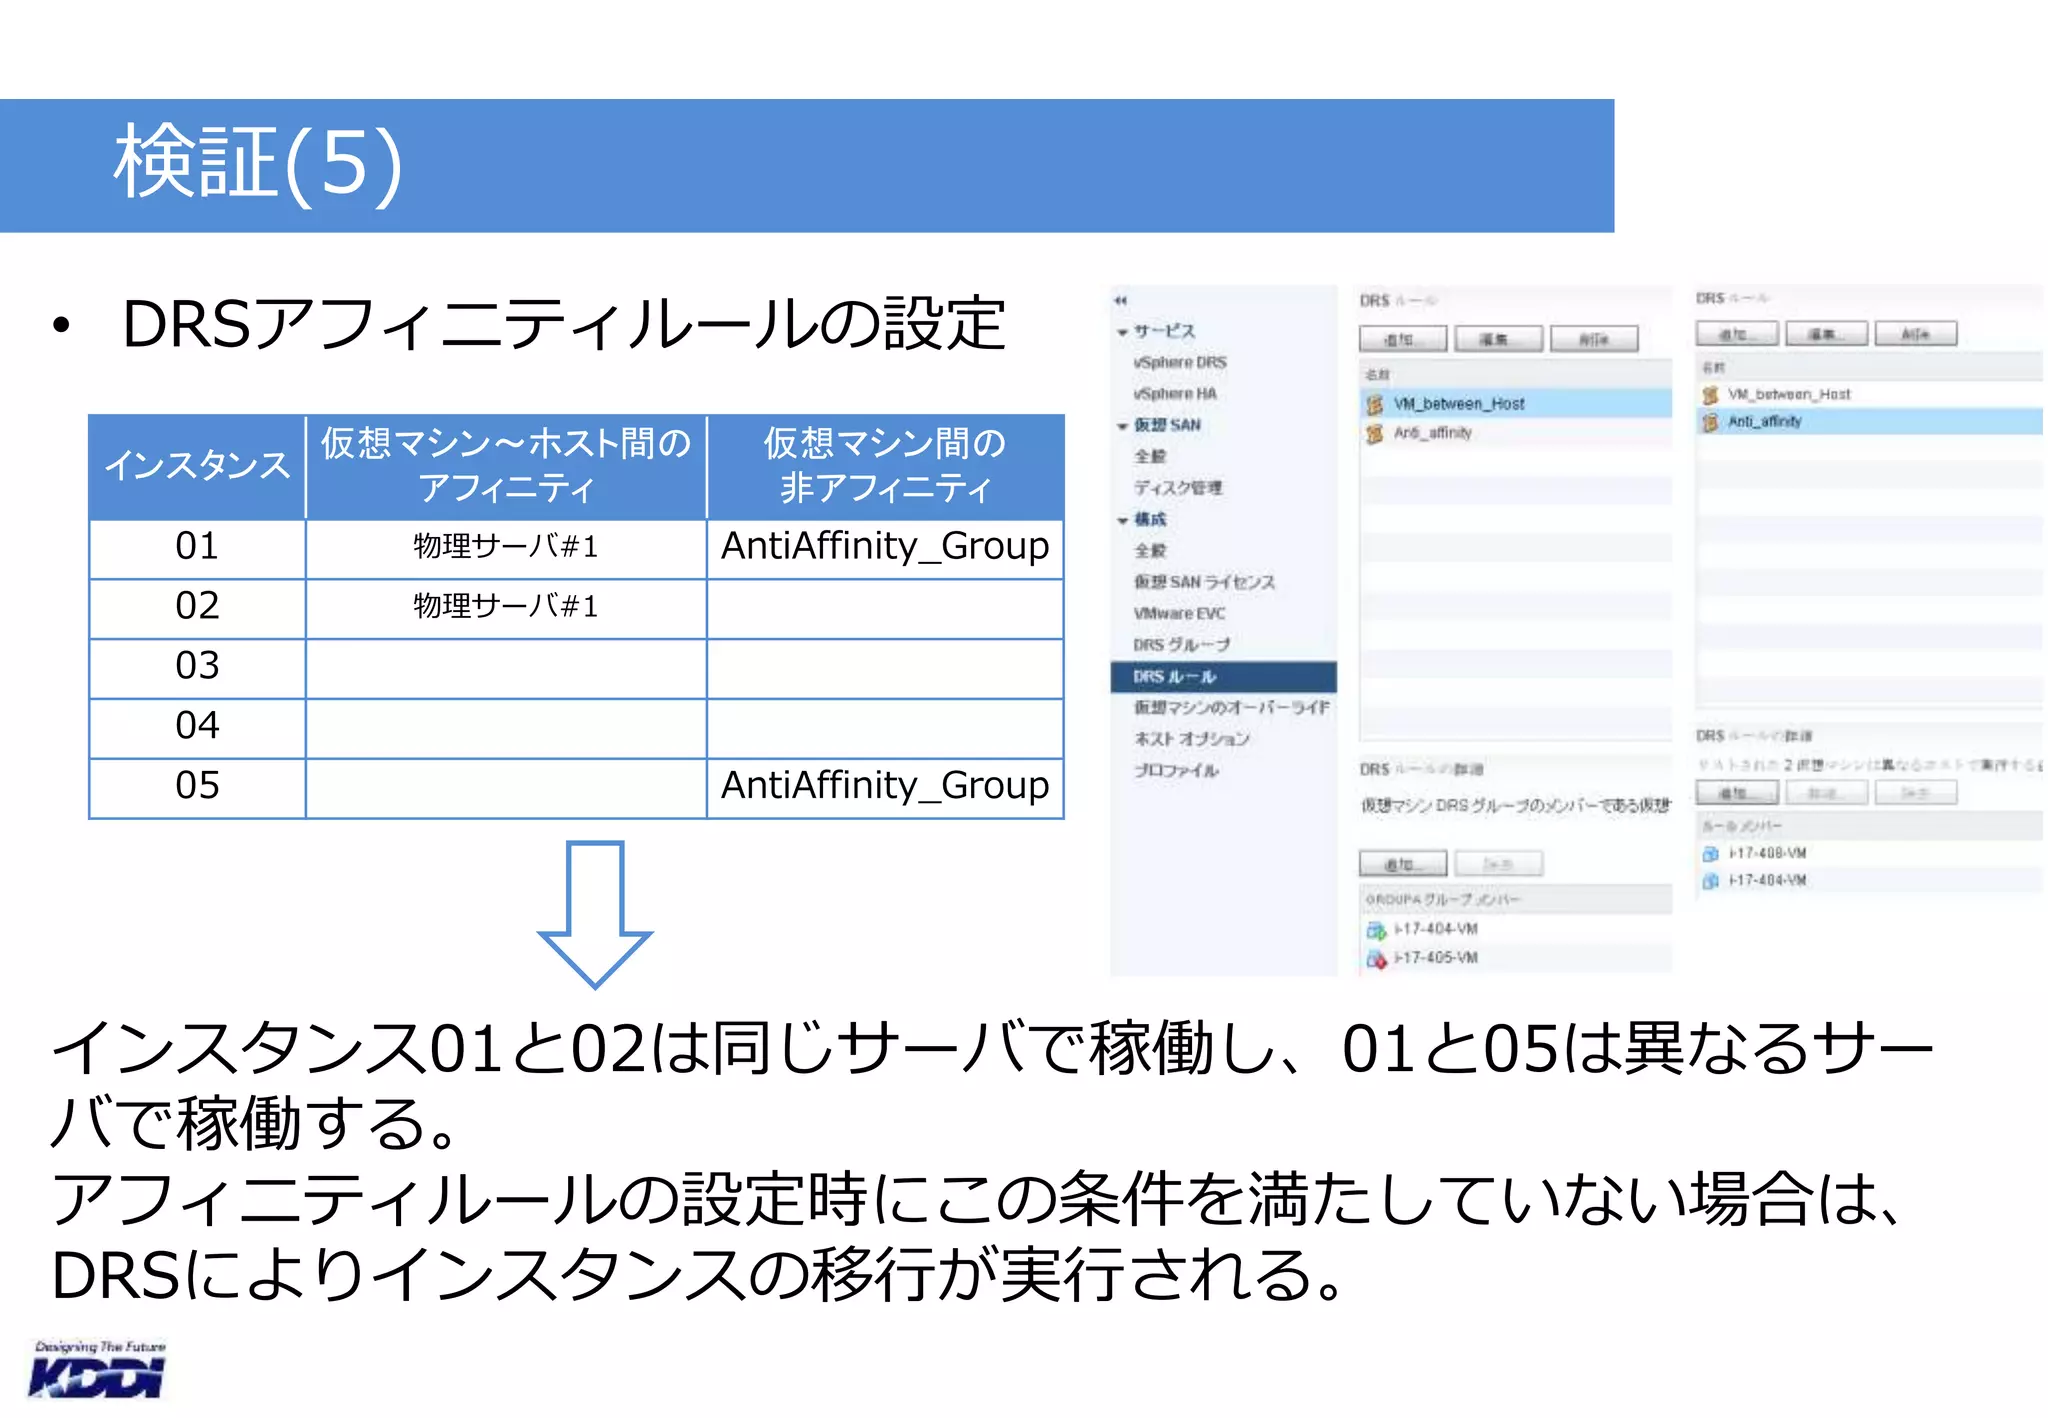Open vSphere HA in the sidebar
Screen dimensions: 2048x1418
1175,394
